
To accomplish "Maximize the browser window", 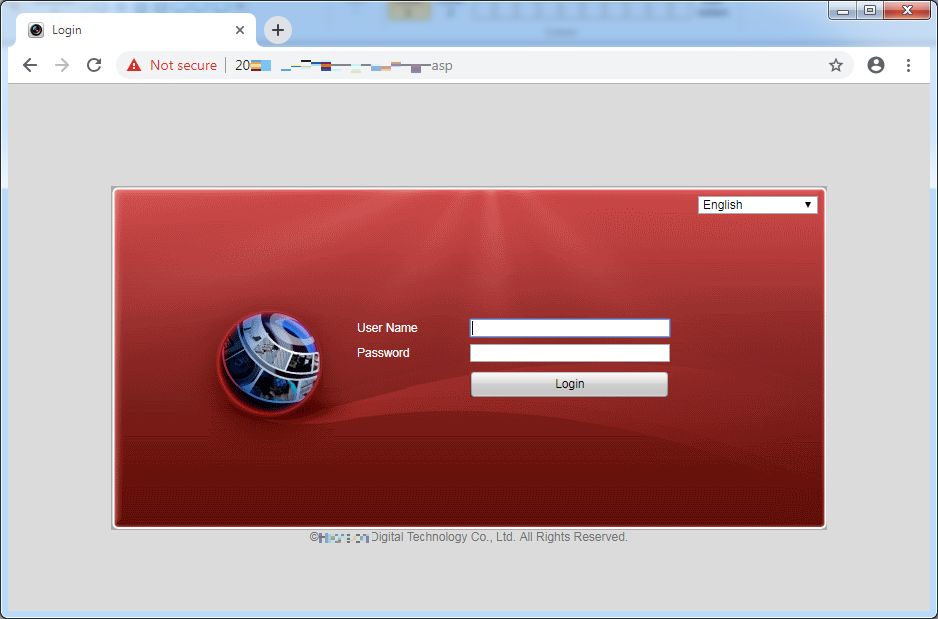I will (870, 10).
